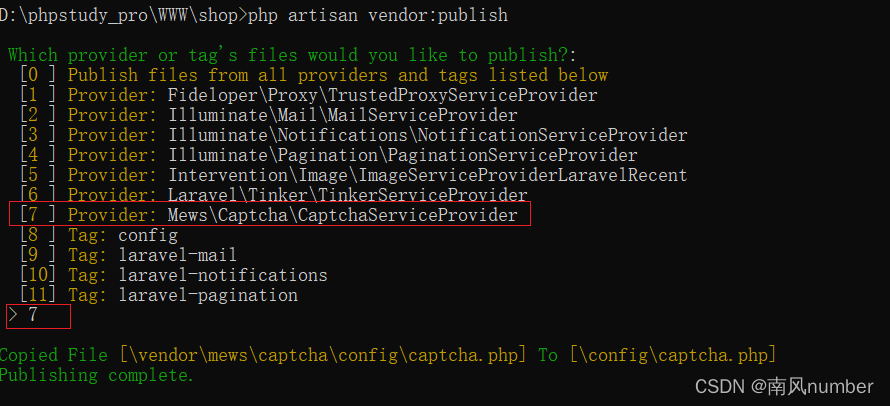Click the TrustedProxyServiceProvider row
Viewport: 890px width, 406px height.
point(309,95)
